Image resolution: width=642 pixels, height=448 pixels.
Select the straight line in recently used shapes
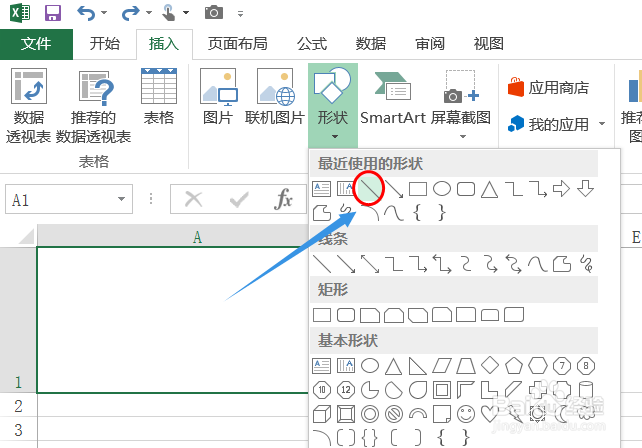tap(369, 189)
